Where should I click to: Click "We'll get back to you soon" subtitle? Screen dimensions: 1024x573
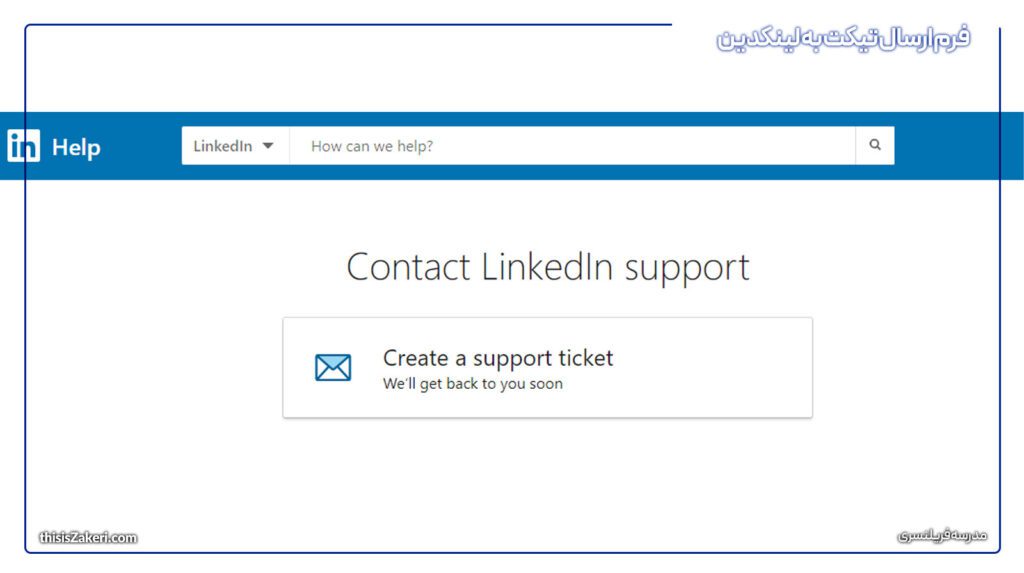(472, 384)
